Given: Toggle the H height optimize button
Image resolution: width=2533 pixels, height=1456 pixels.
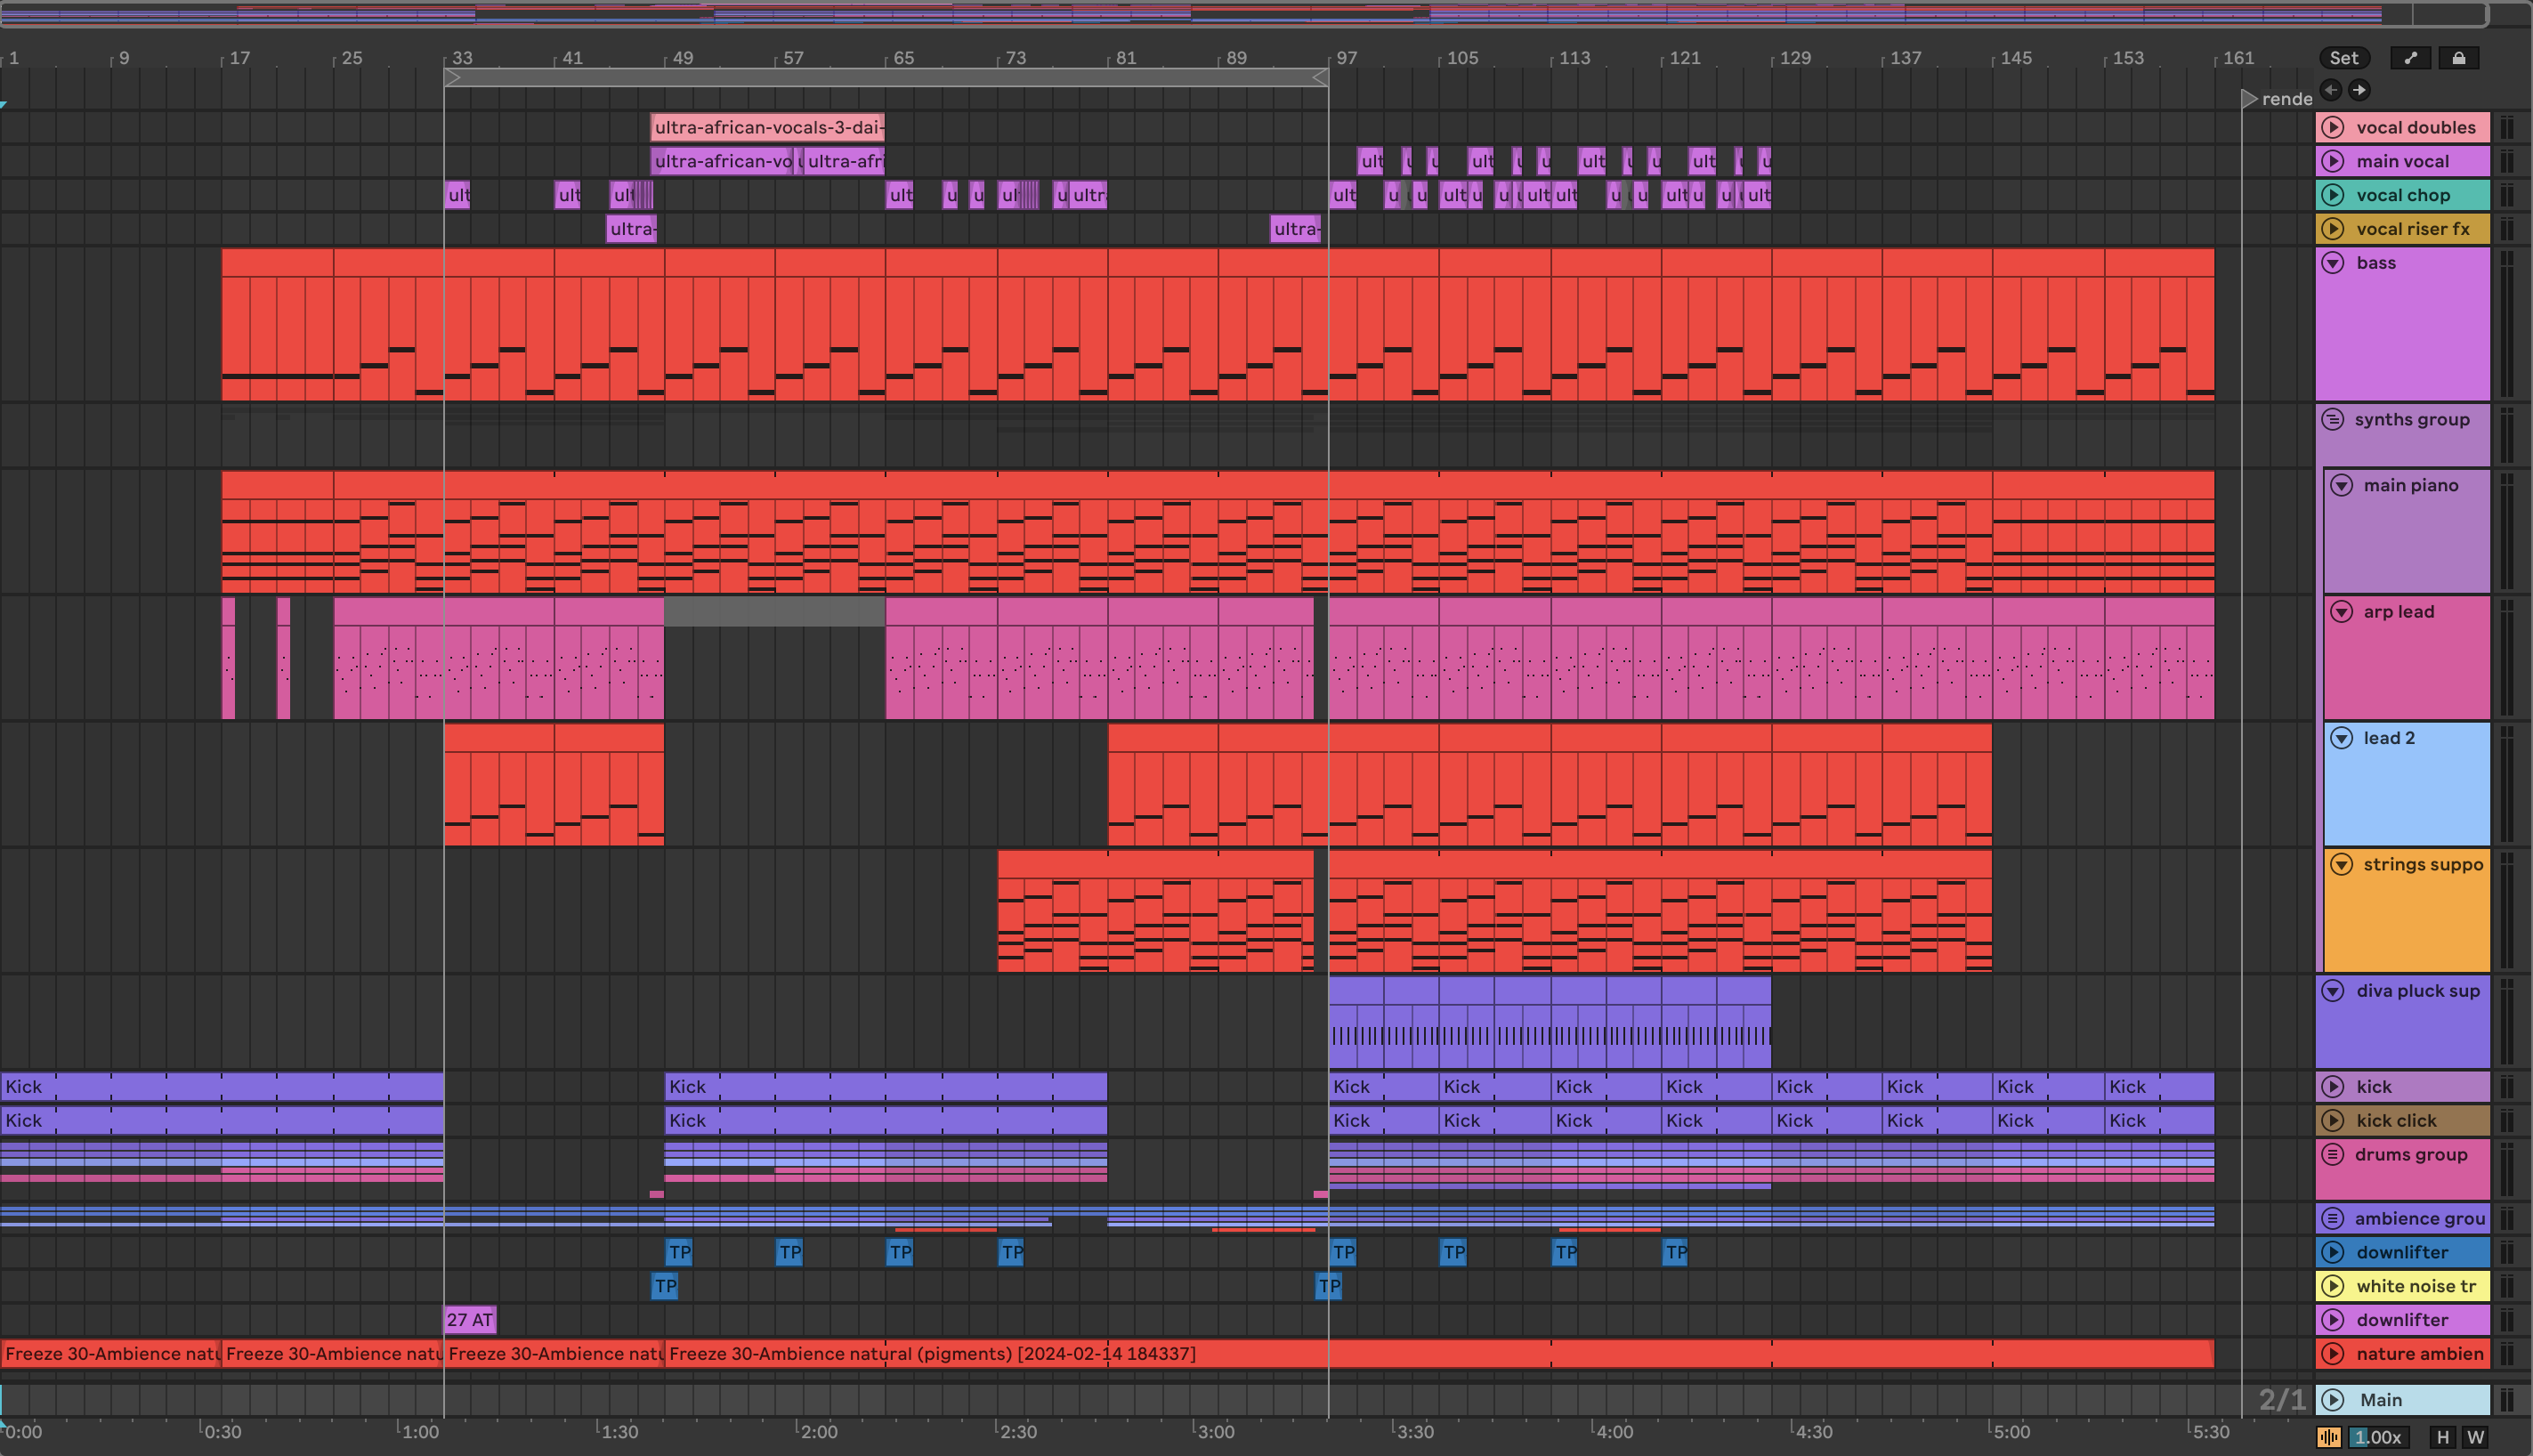Looking at the screenshot, I should tap(2443, 1437).
